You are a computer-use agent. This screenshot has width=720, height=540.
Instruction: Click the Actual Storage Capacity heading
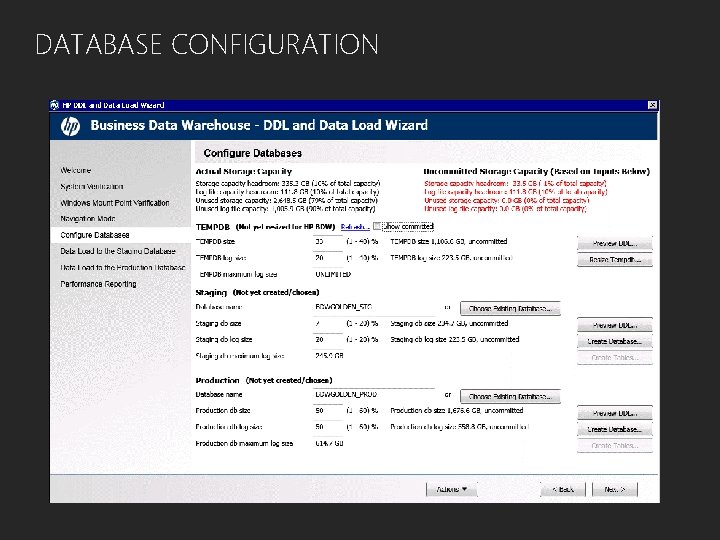pyautogui.click(x=244, y=171)
